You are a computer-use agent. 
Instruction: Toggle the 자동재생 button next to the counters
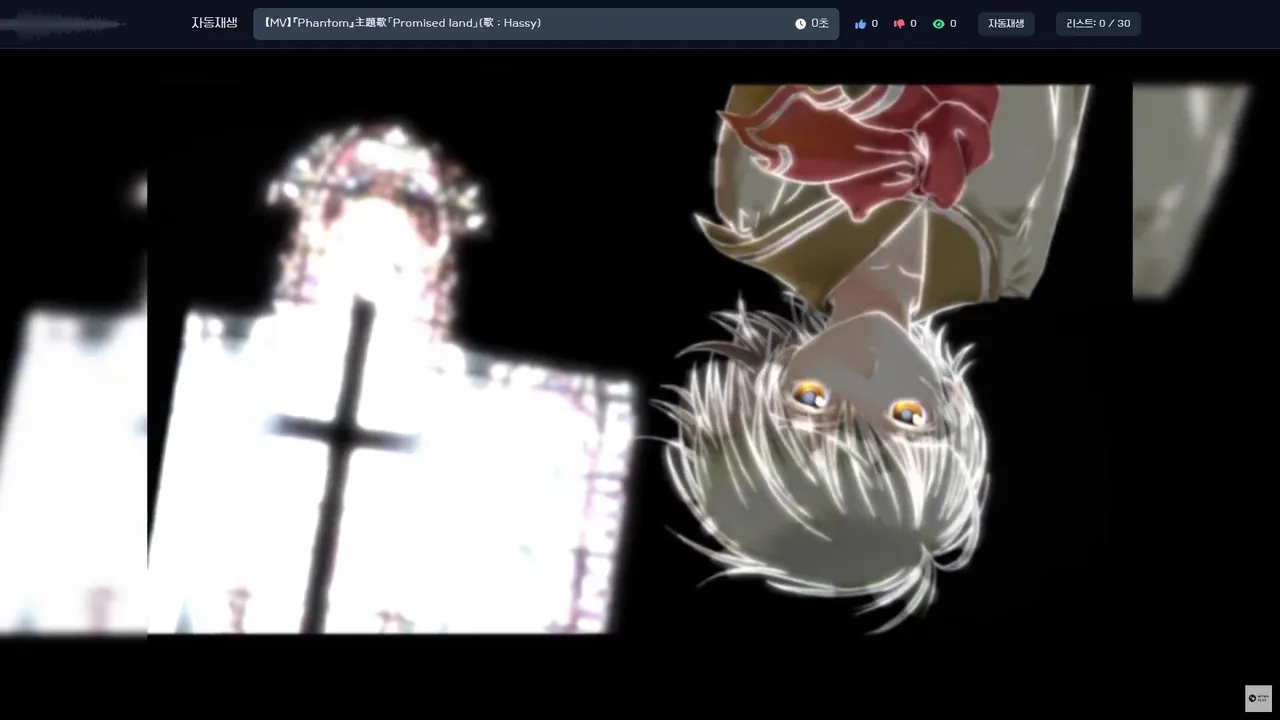[1006, 24]
